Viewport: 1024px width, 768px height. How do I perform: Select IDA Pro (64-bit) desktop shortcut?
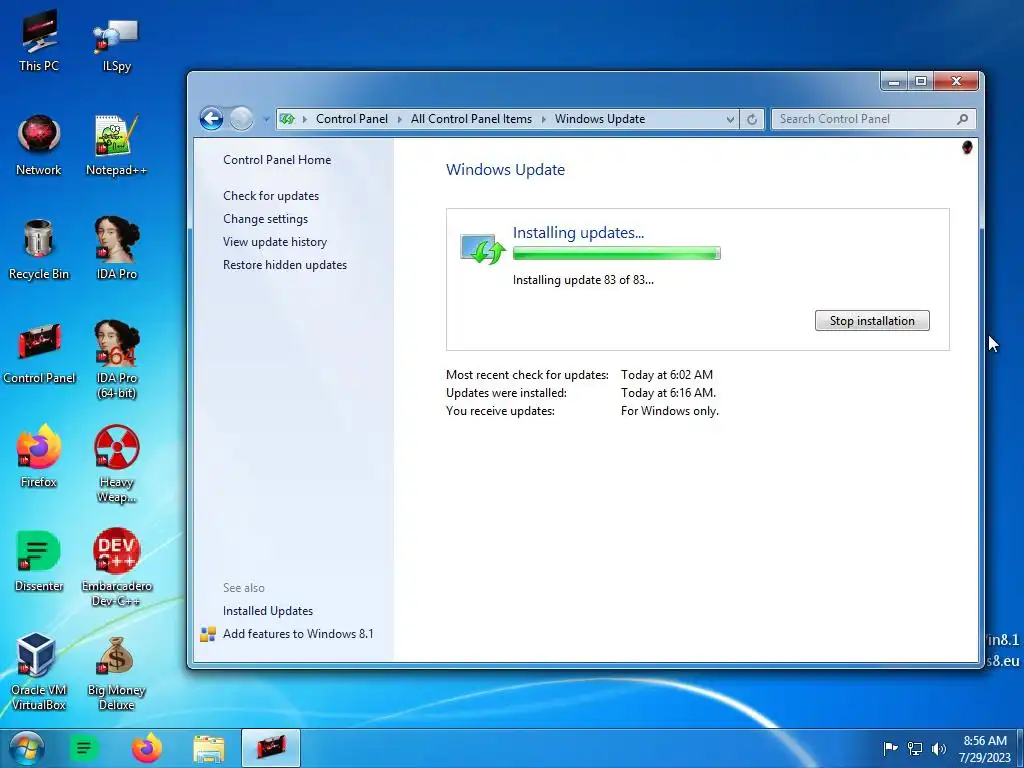coord(116,360)
